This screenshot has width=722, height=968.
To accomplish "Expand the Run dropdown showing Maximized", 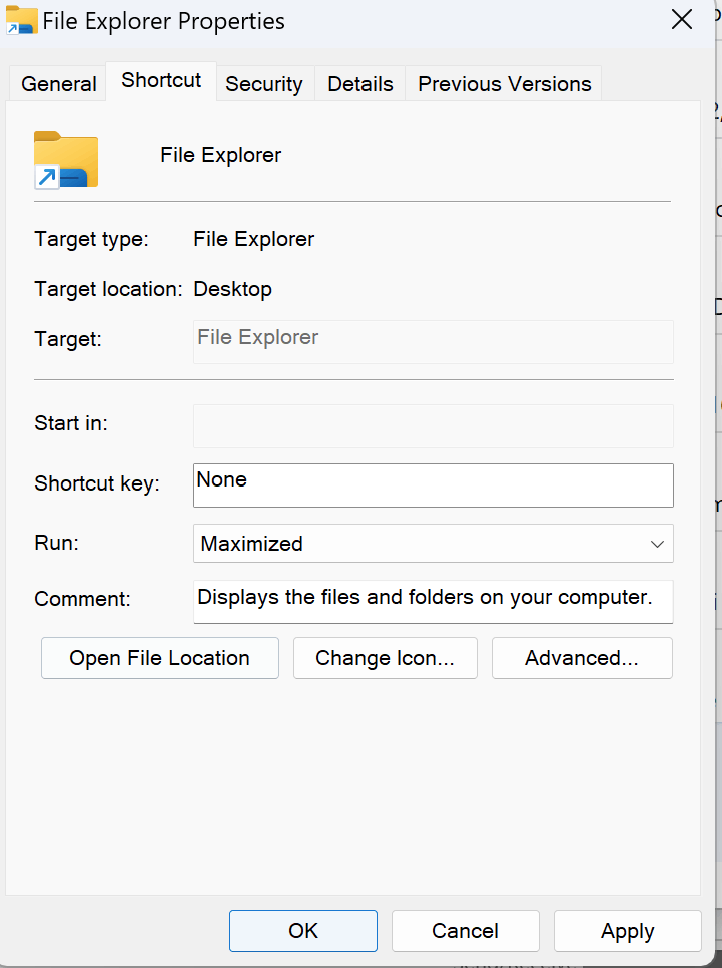I will tap(433, 543).
